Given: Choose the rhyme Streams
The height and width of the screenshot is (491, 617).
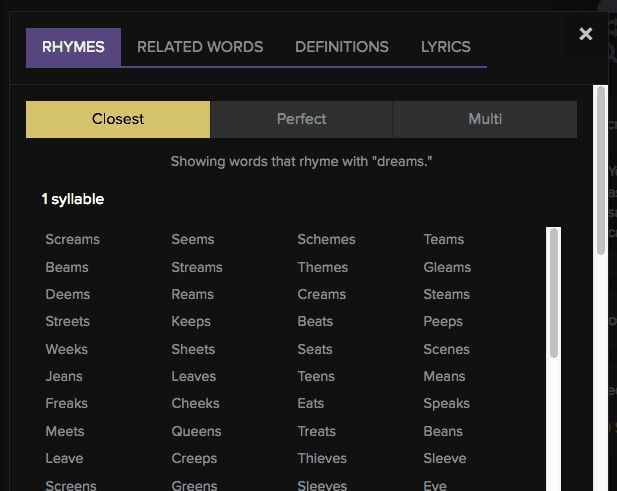Looking at the screenshot, I should [x=196, y=267].
